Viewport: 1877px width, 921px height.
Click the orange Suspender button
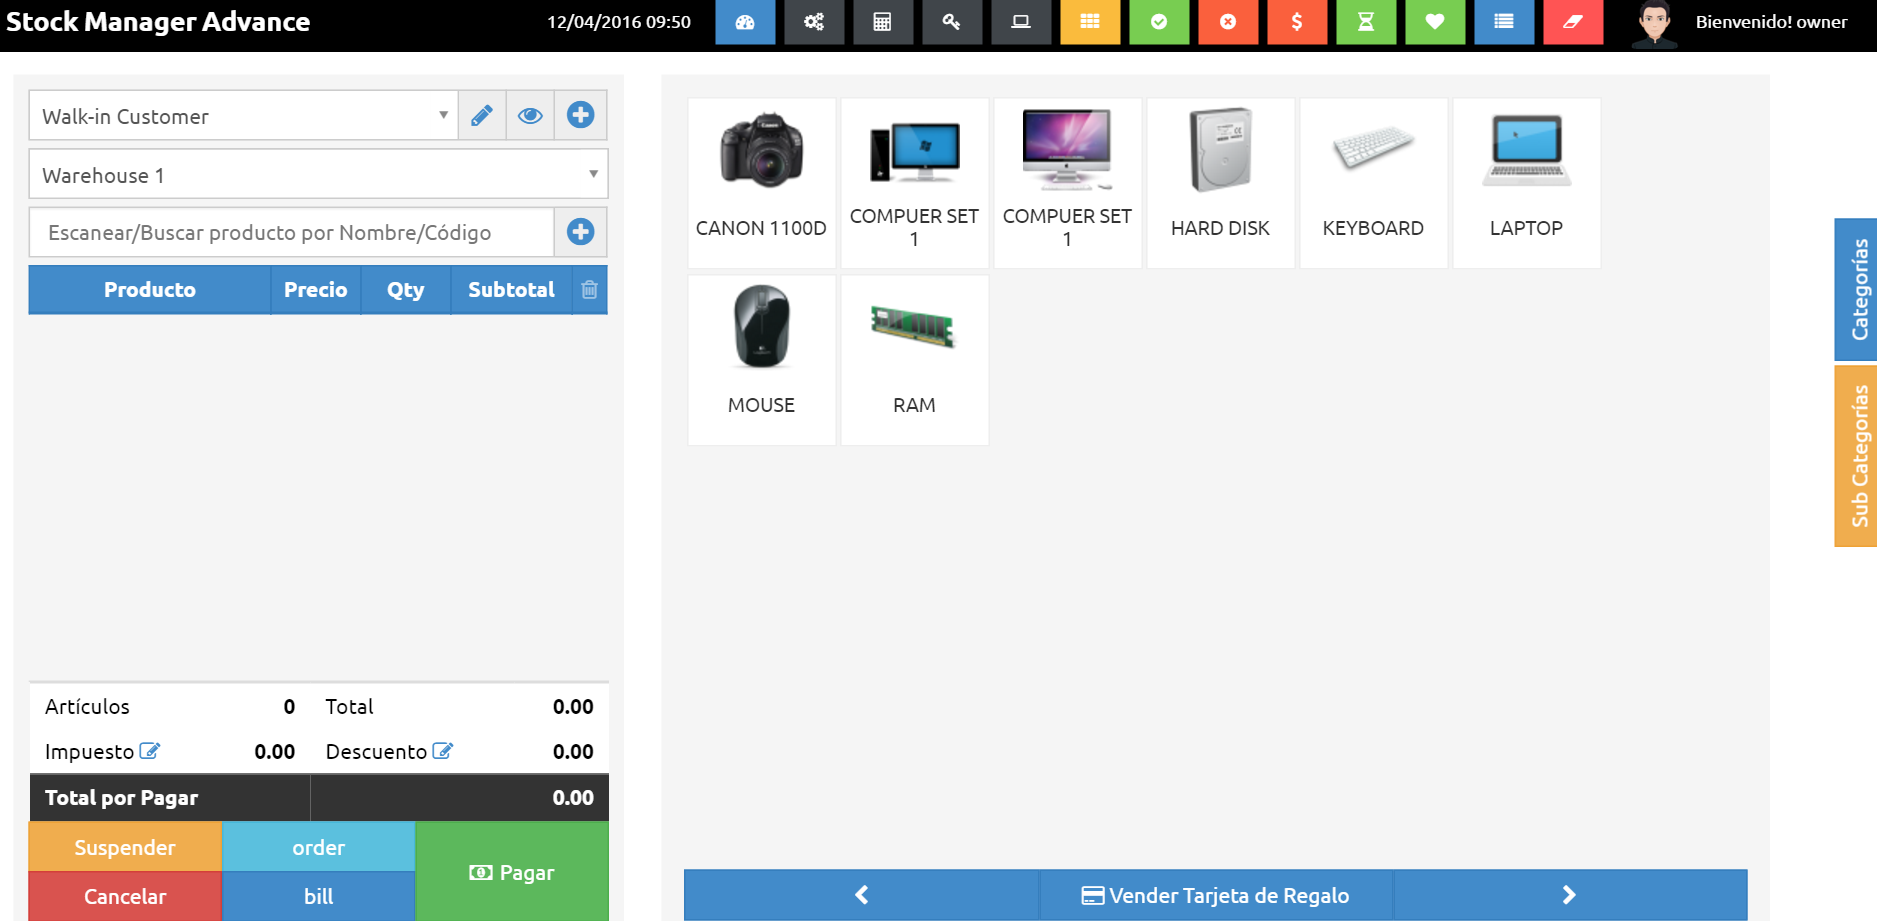pyautogui.click(x=125, y=847)
